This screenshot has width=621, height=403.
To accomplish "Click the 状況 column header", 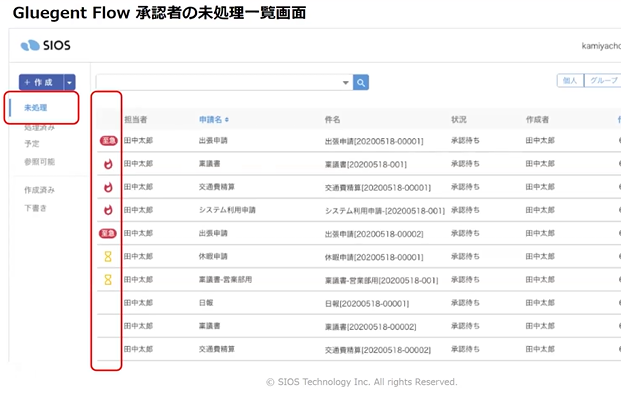I will click(x=459, y=120).
